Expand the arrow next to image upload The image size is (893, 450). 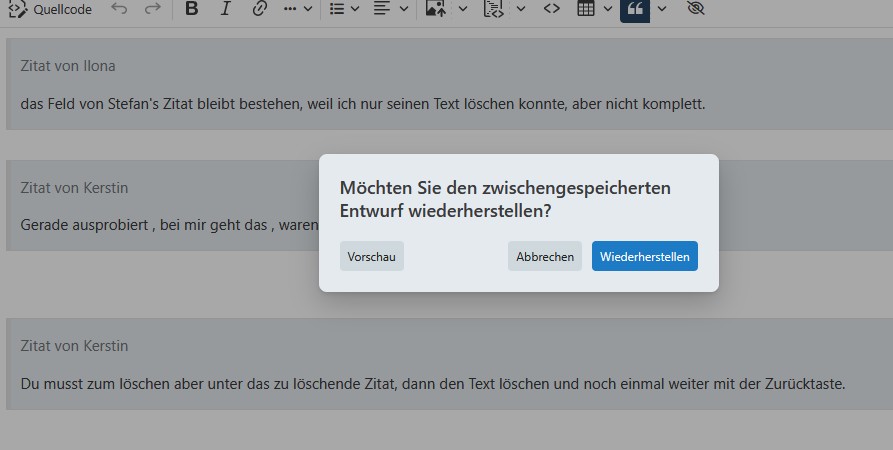[463, 9]
